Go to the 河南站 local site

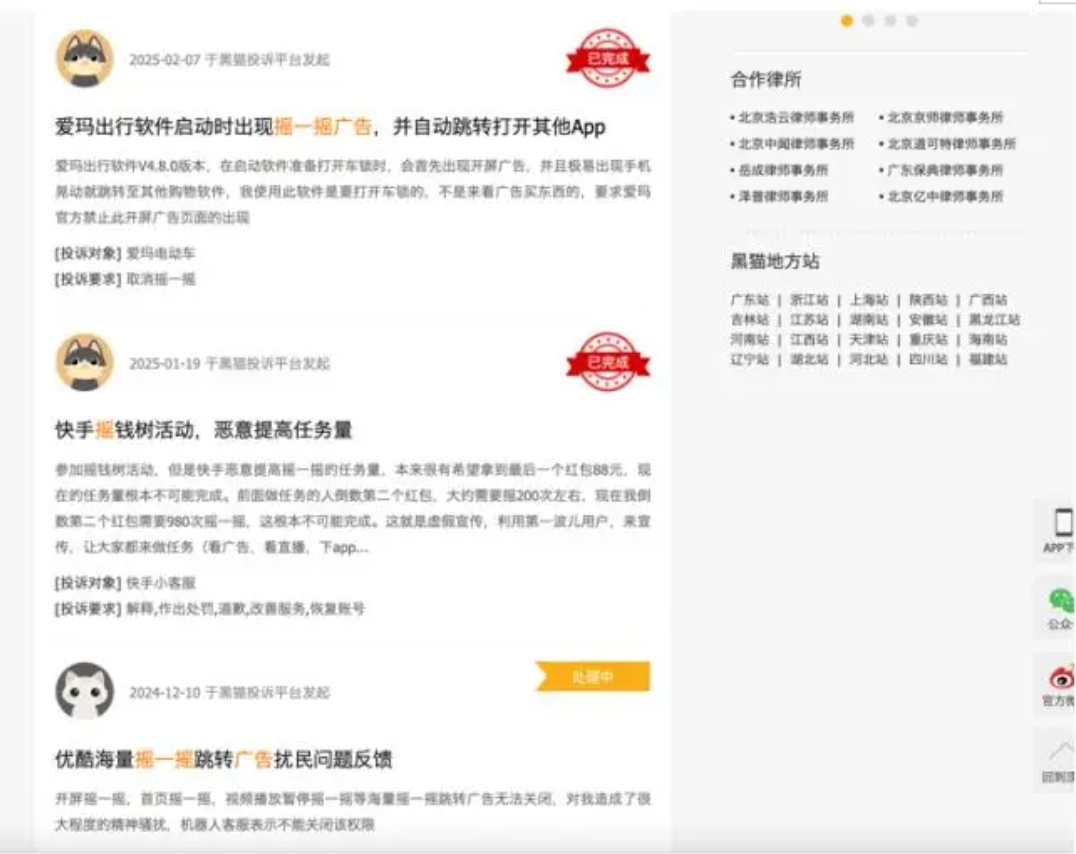click(749, 340)
